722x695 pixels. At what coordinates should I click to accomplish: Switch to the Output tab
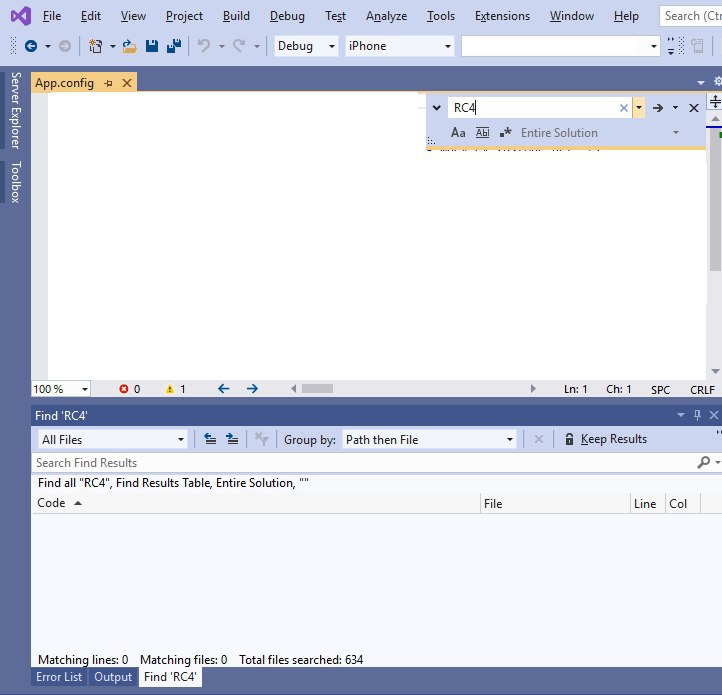pyautogui.click(x=113, y=677)
